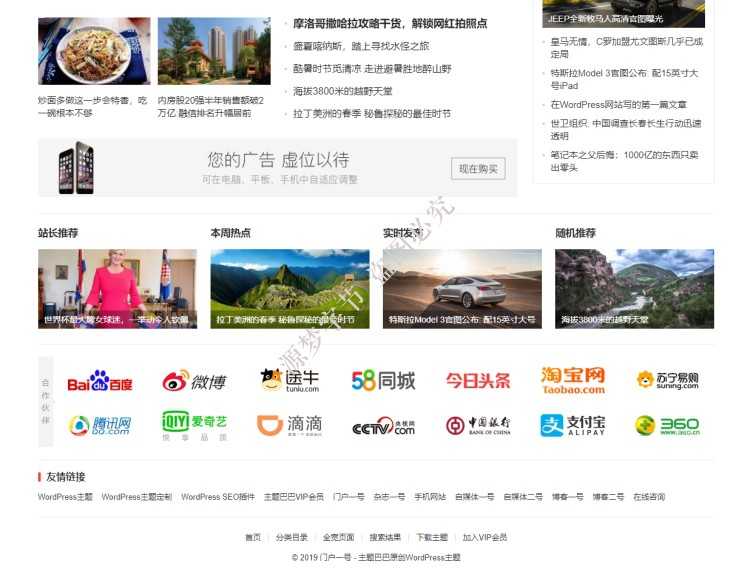
Task: Go to 首页 in footer menu
Action: 253,537
